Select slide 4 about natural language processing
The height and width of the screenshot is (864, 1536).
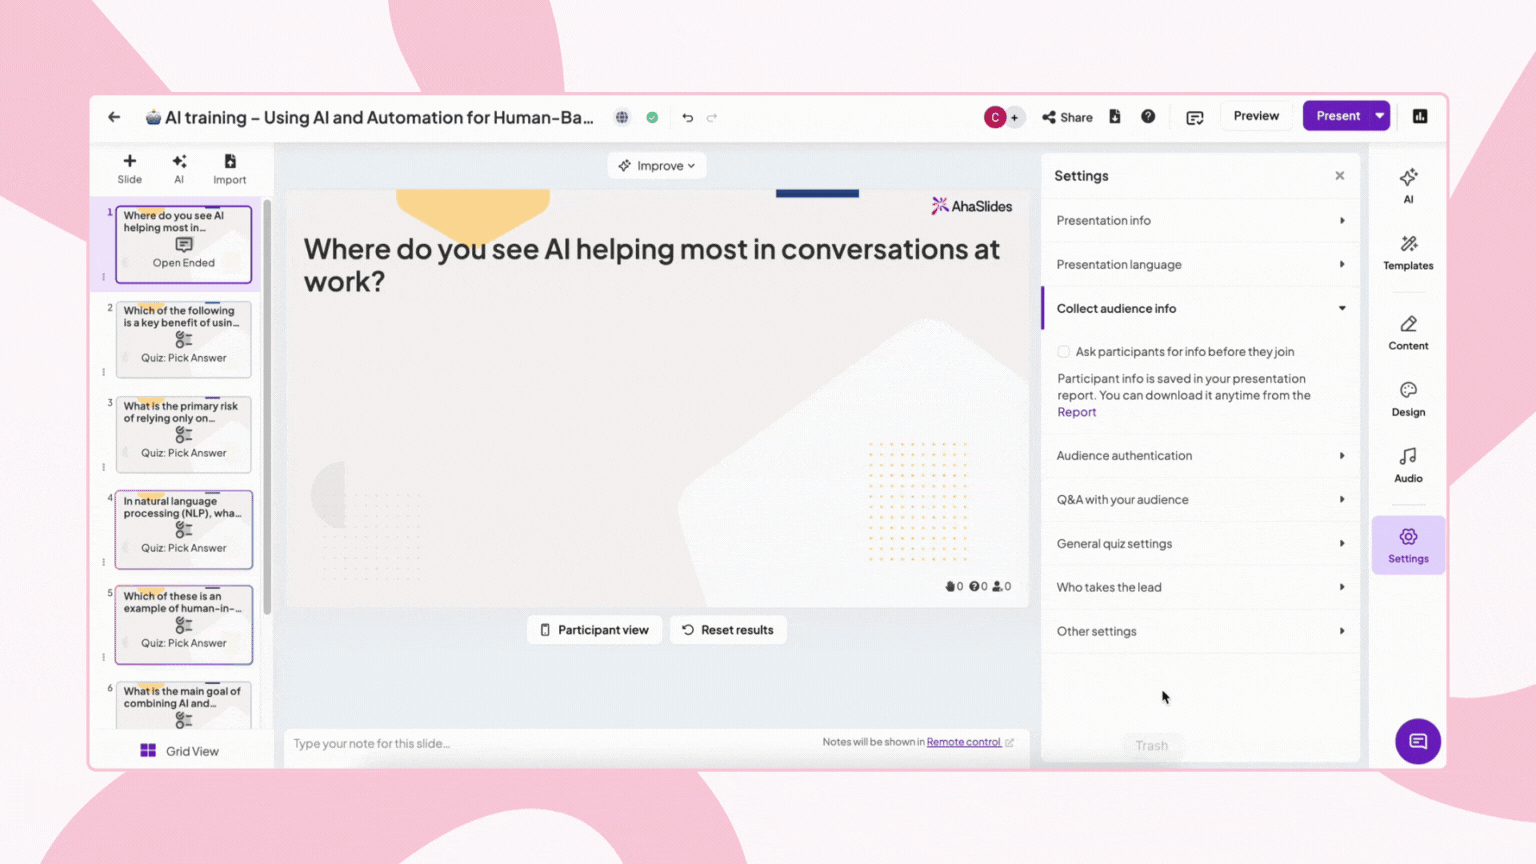pyautogui.click(x=184, y=529)
